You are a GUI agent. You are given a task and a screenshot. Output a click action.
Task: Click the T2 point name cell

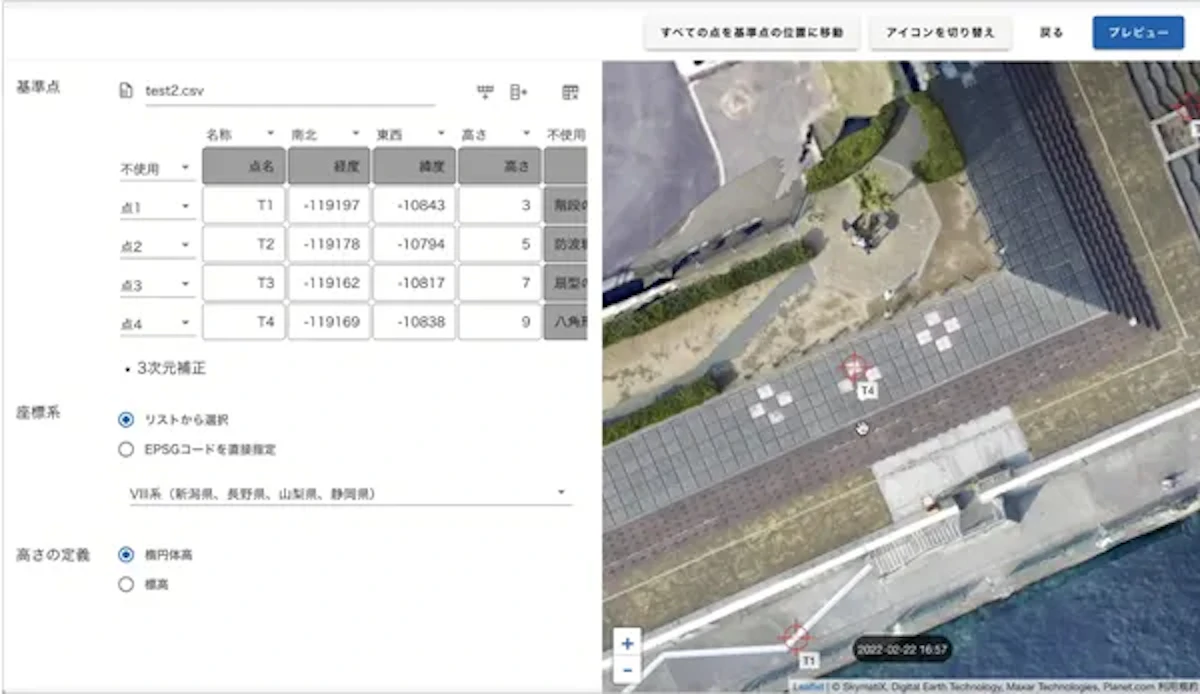tap(243, 244)
